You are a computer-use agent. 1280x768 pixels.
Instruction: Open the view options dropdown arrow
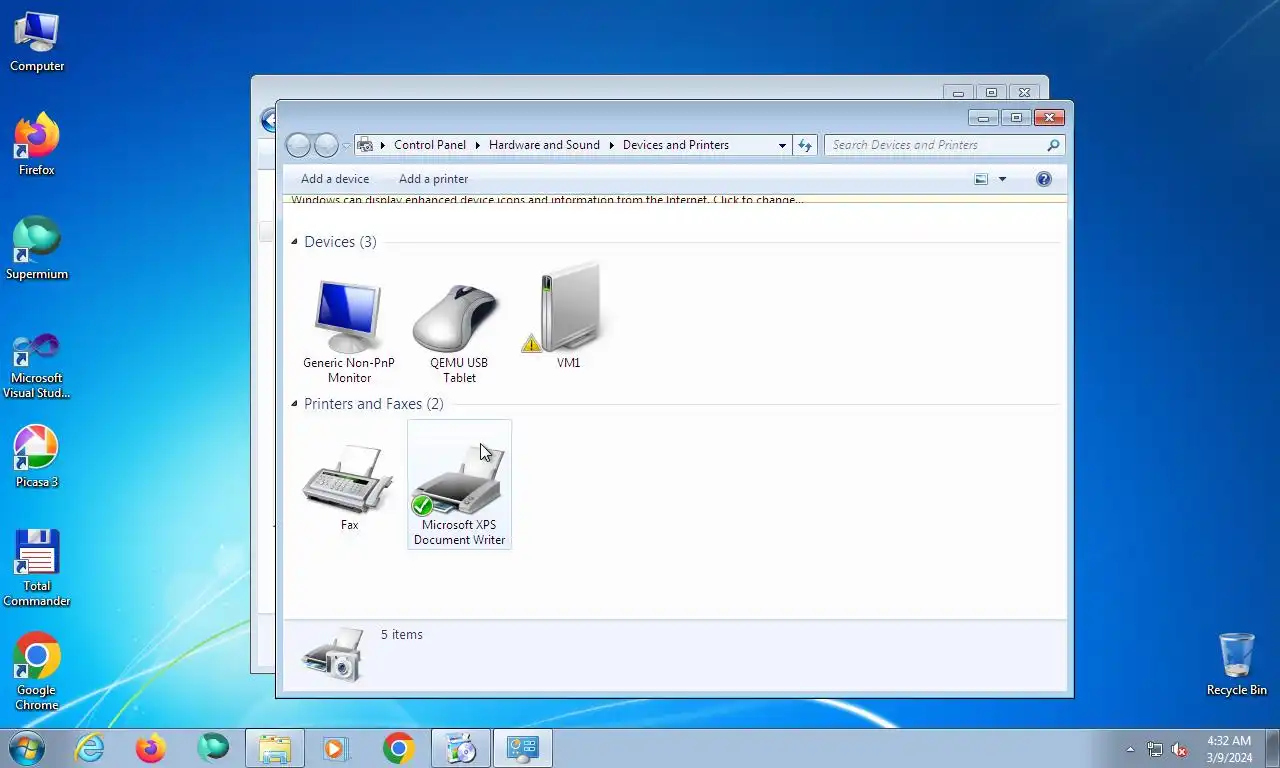1002,179
